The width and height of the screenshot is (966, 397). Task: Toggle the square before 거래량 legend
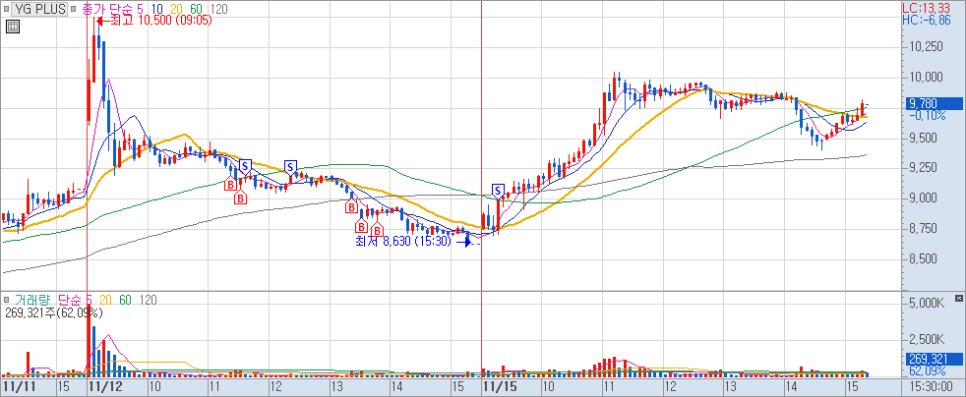coord(6,300)
